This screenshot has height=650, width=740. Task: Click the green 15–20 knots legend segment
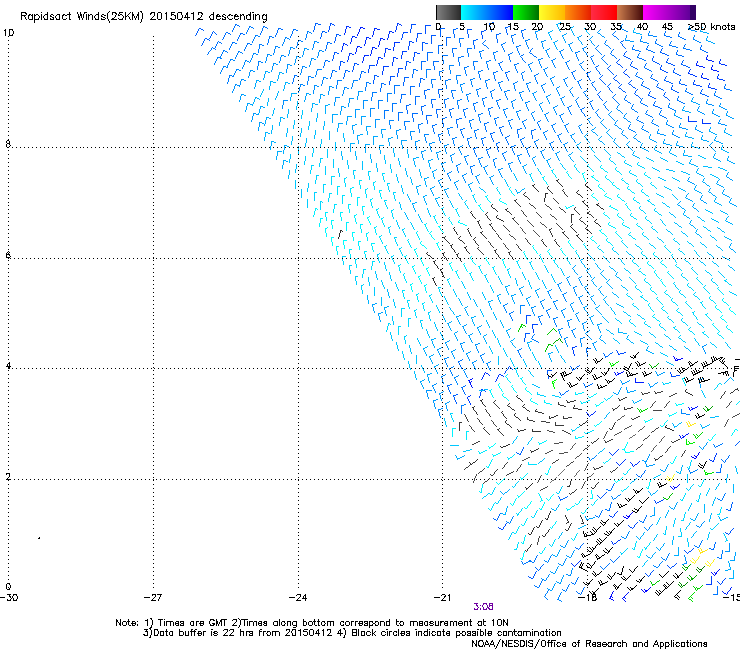(526, 12)
